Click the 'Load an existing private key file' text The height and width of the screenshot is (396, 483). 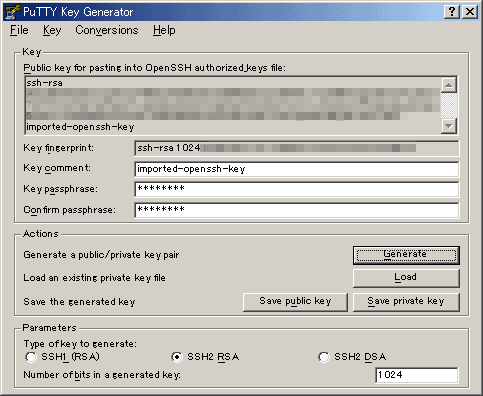tap(94, 278)
